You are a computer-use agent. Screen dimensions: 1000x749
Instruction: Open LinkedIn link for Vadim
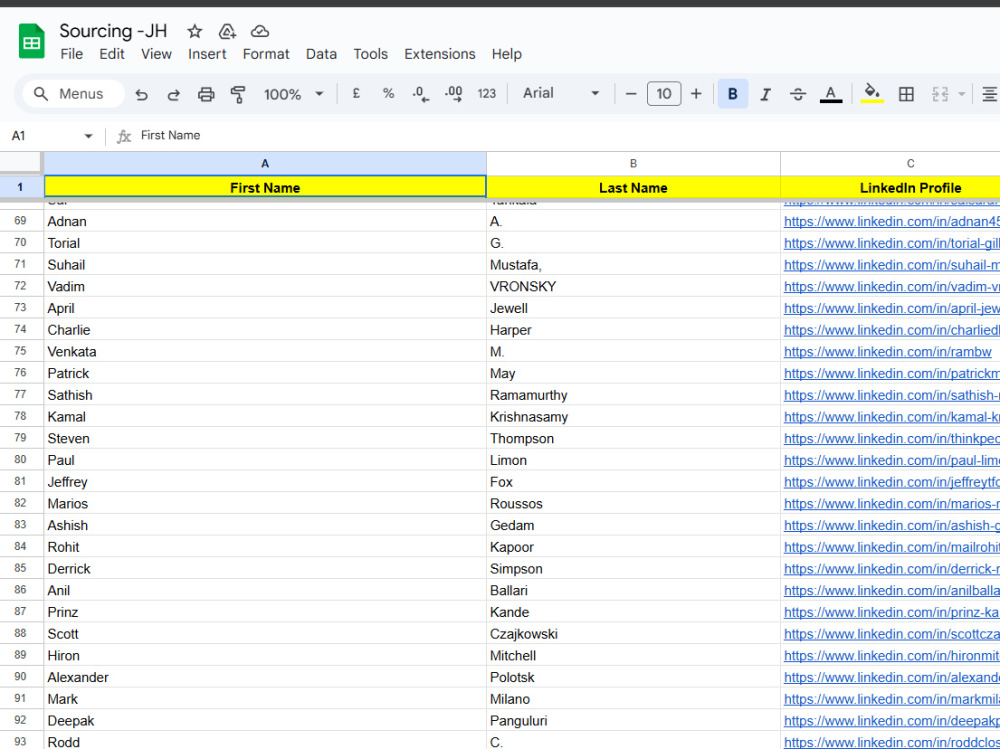[891, 287]
